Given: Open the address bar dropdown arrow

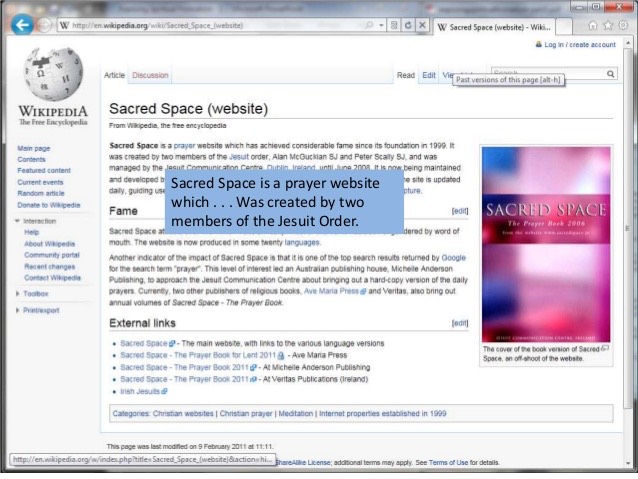Looking at the screenshot, I should [x=381, y=25].
